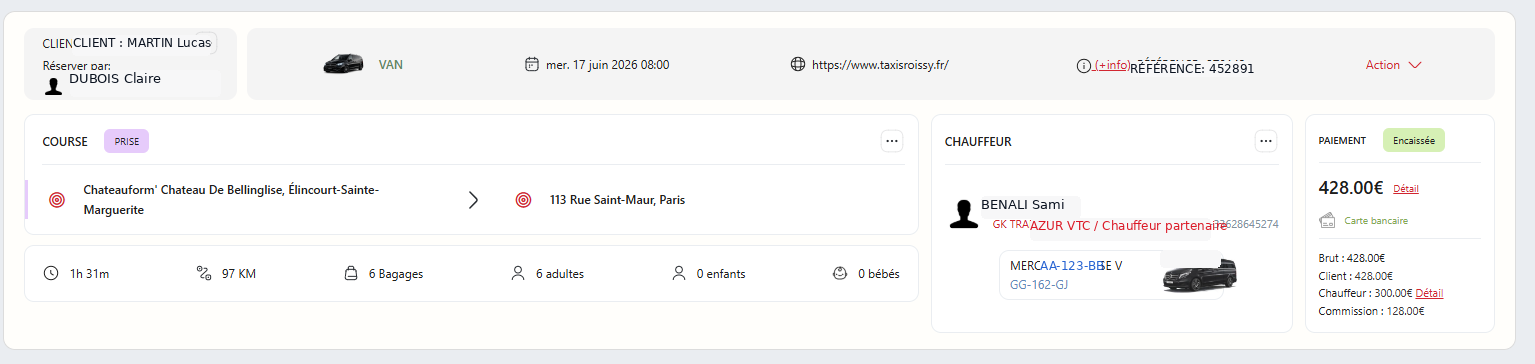The image size is (1535, 364).
Task: Click chauffeur name BENALI Sami
Action: click(x=1022, y=205)
